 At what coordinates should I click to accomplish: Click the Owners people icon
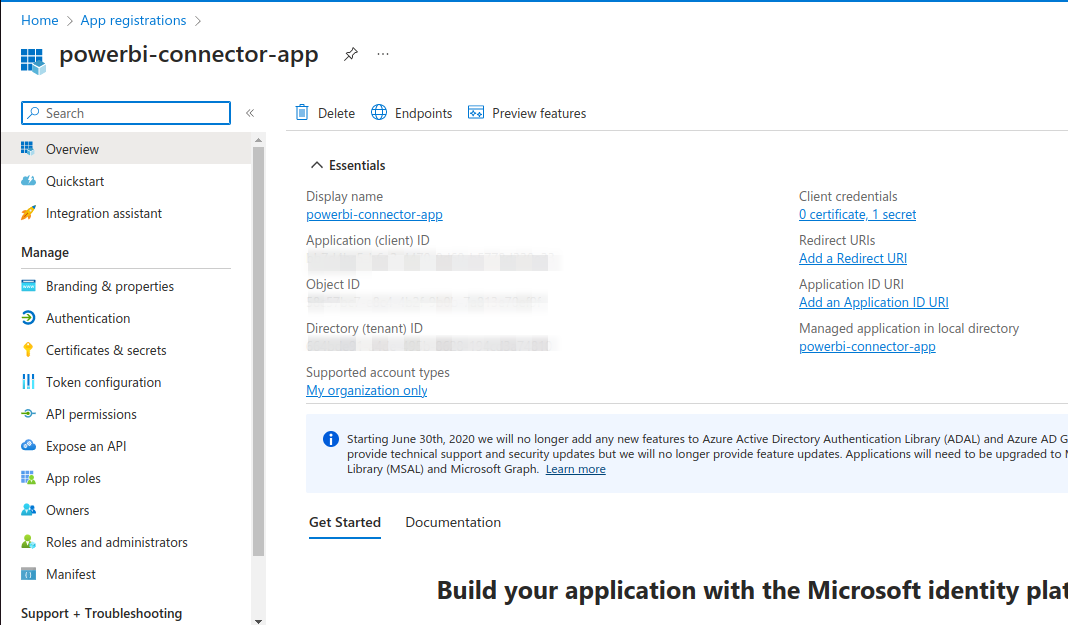pos(28,509)
